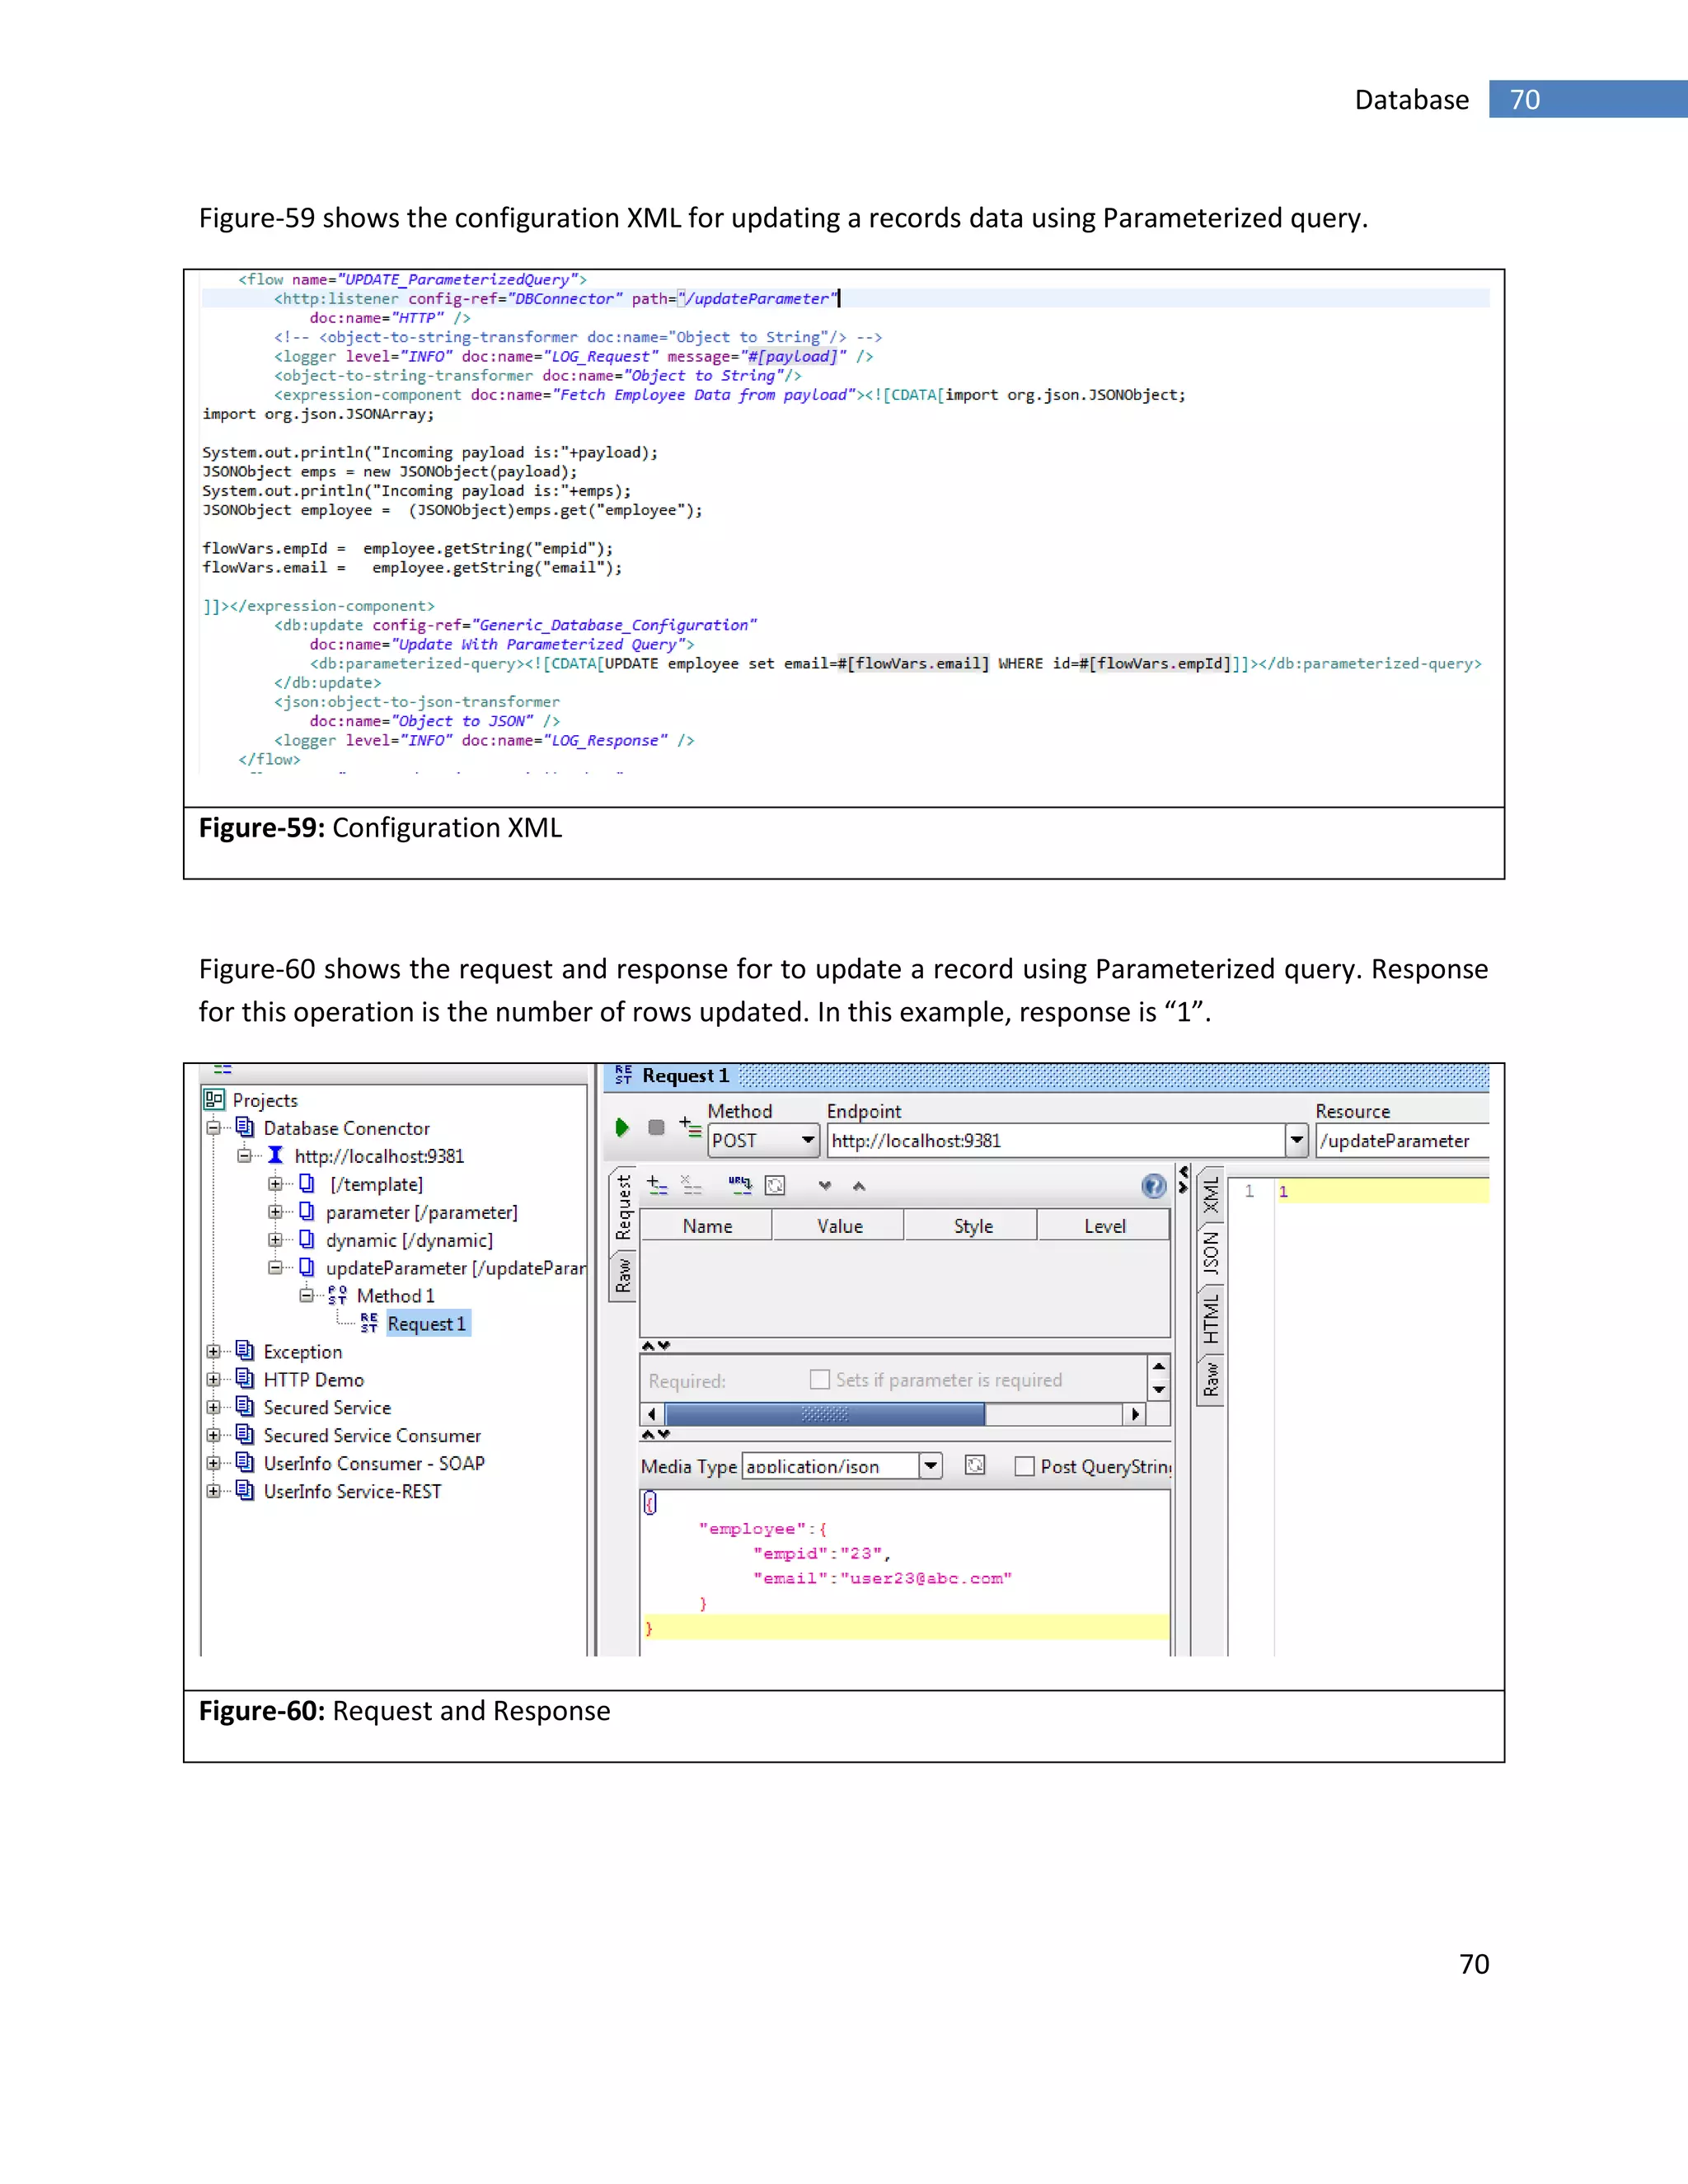Viewport: 1688px width, 2184px height.
Task: Click the Method 1 REST method icon
Action: click(x=338, y=1295)
